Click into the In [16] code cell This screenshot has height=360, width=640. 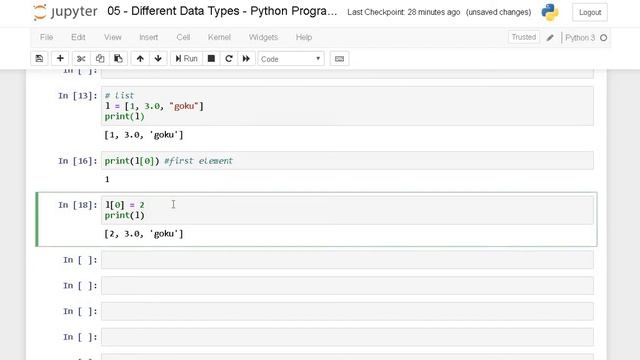click(347, 161)
